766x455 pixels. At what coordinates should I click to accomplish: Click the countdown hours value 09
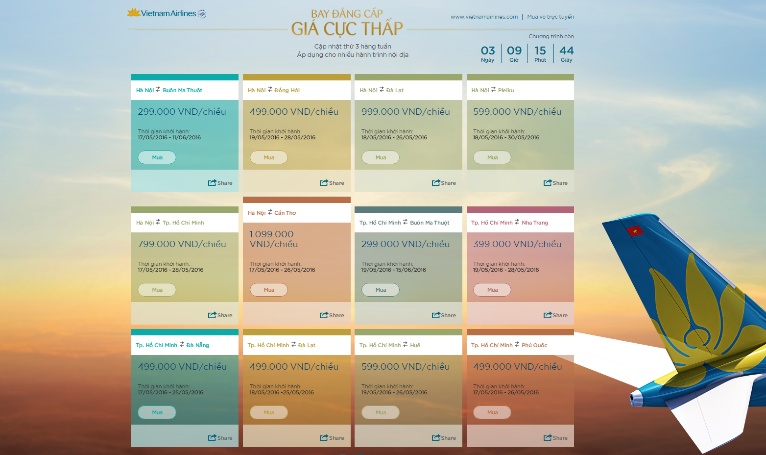coord(514,50)
